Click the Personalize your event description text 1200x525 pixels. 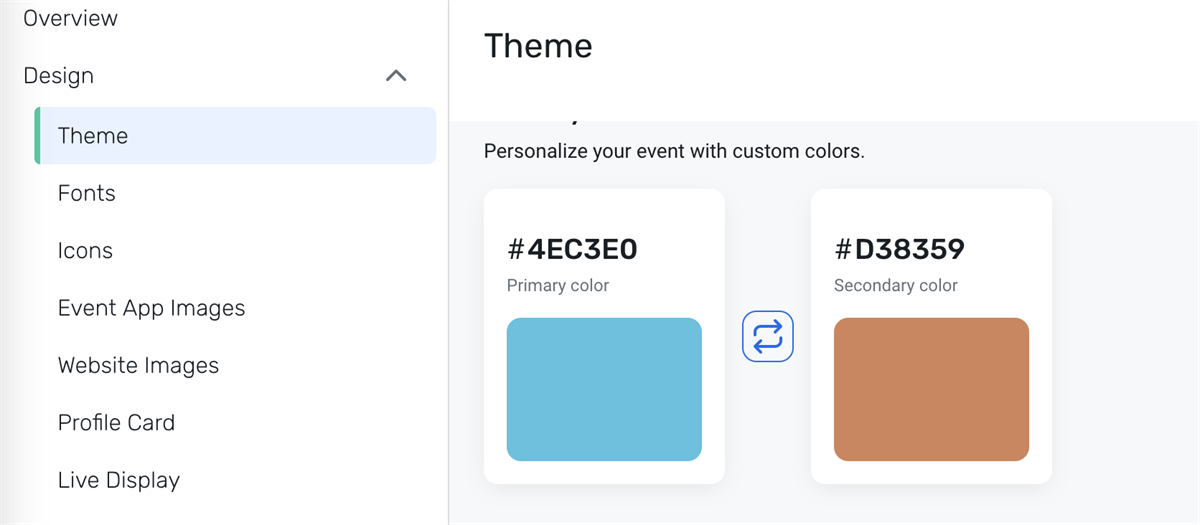point(673,152)
